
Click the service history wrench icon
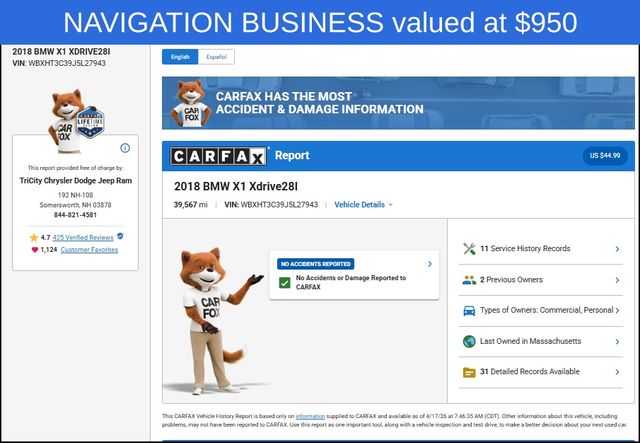(x=469, y=249)
